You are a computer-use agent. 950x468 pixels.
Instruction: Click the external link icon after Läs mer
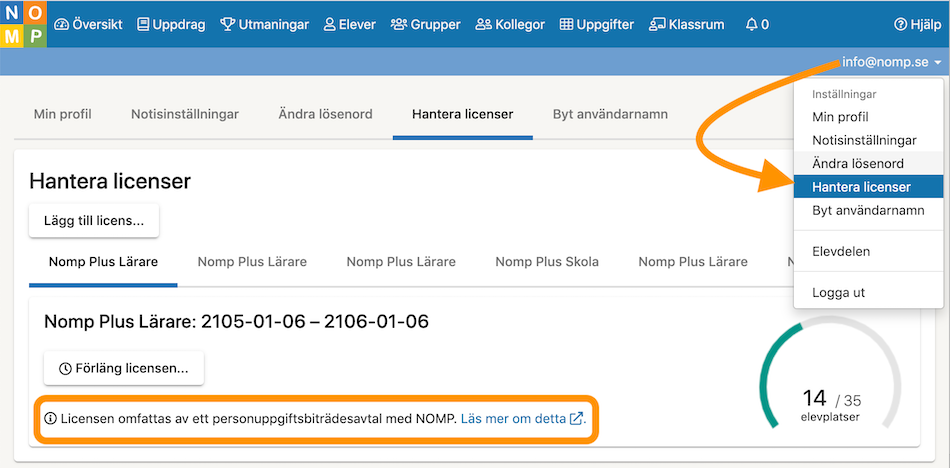pos(576,418)
